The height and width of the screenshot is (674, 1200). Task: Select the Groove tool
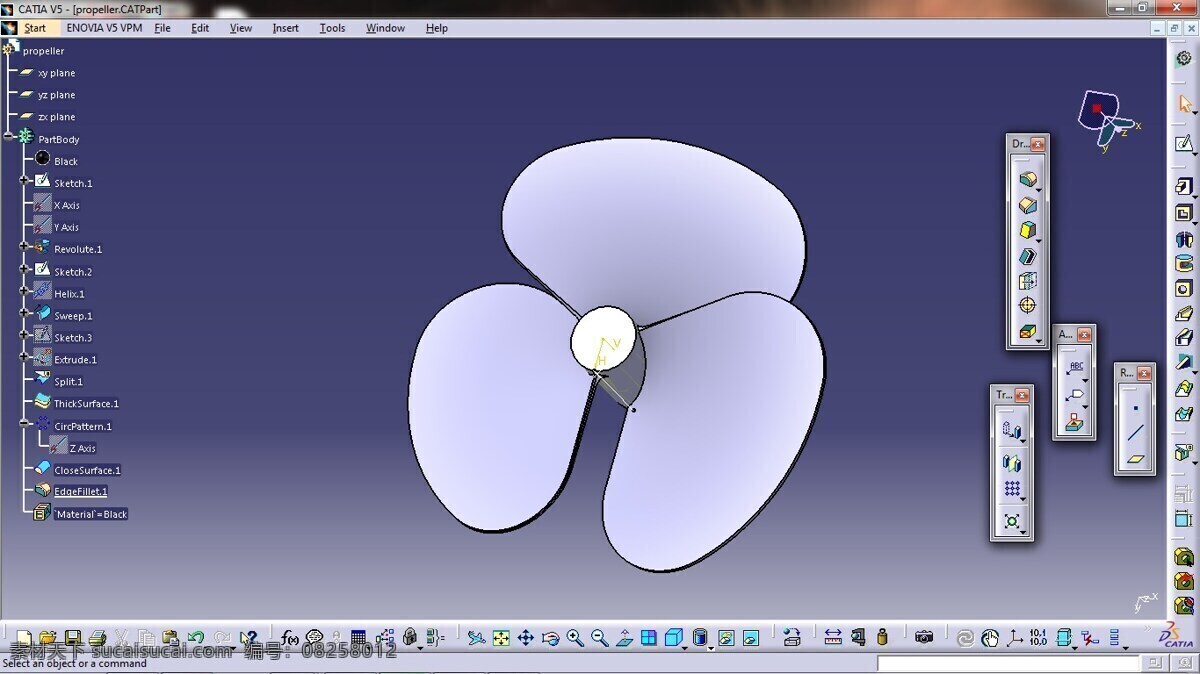coord(1184,264)
